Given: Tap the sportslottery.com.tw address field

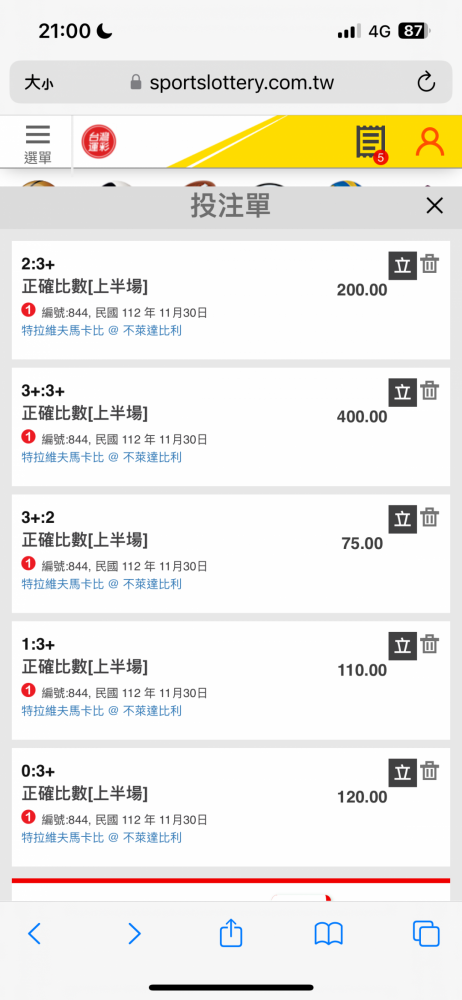Looking at the screenshot, I should (231, 82).
